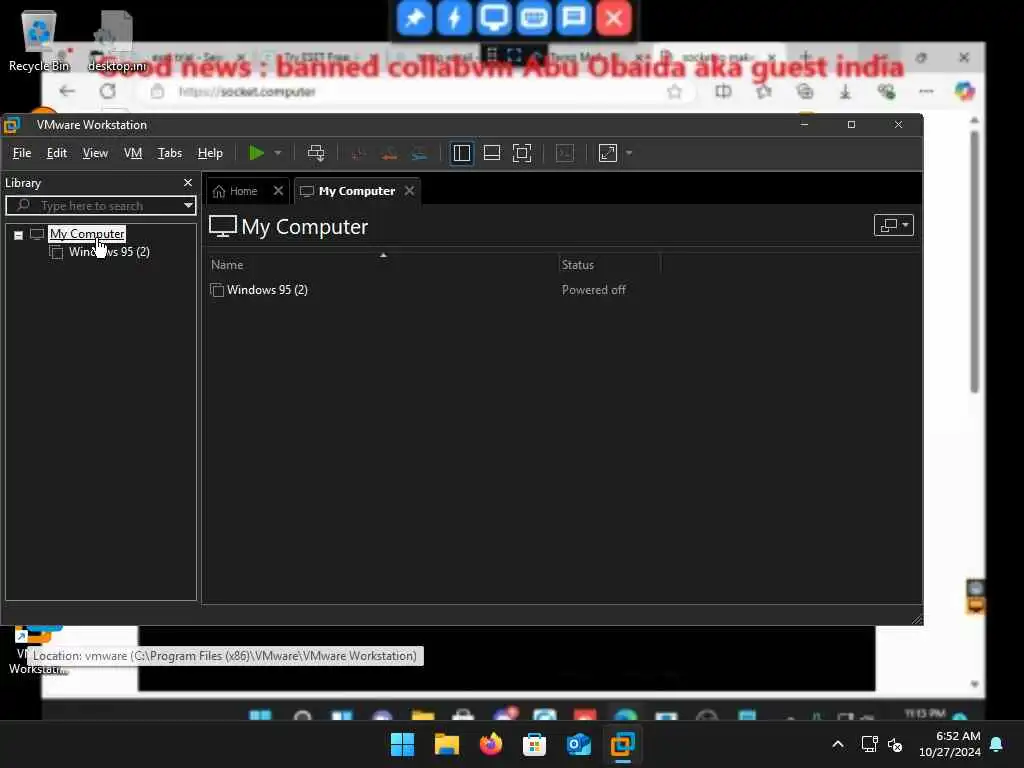1024x768 pixels.
Task: Open chat icon in remote toolbar
Action: [573, 18]
